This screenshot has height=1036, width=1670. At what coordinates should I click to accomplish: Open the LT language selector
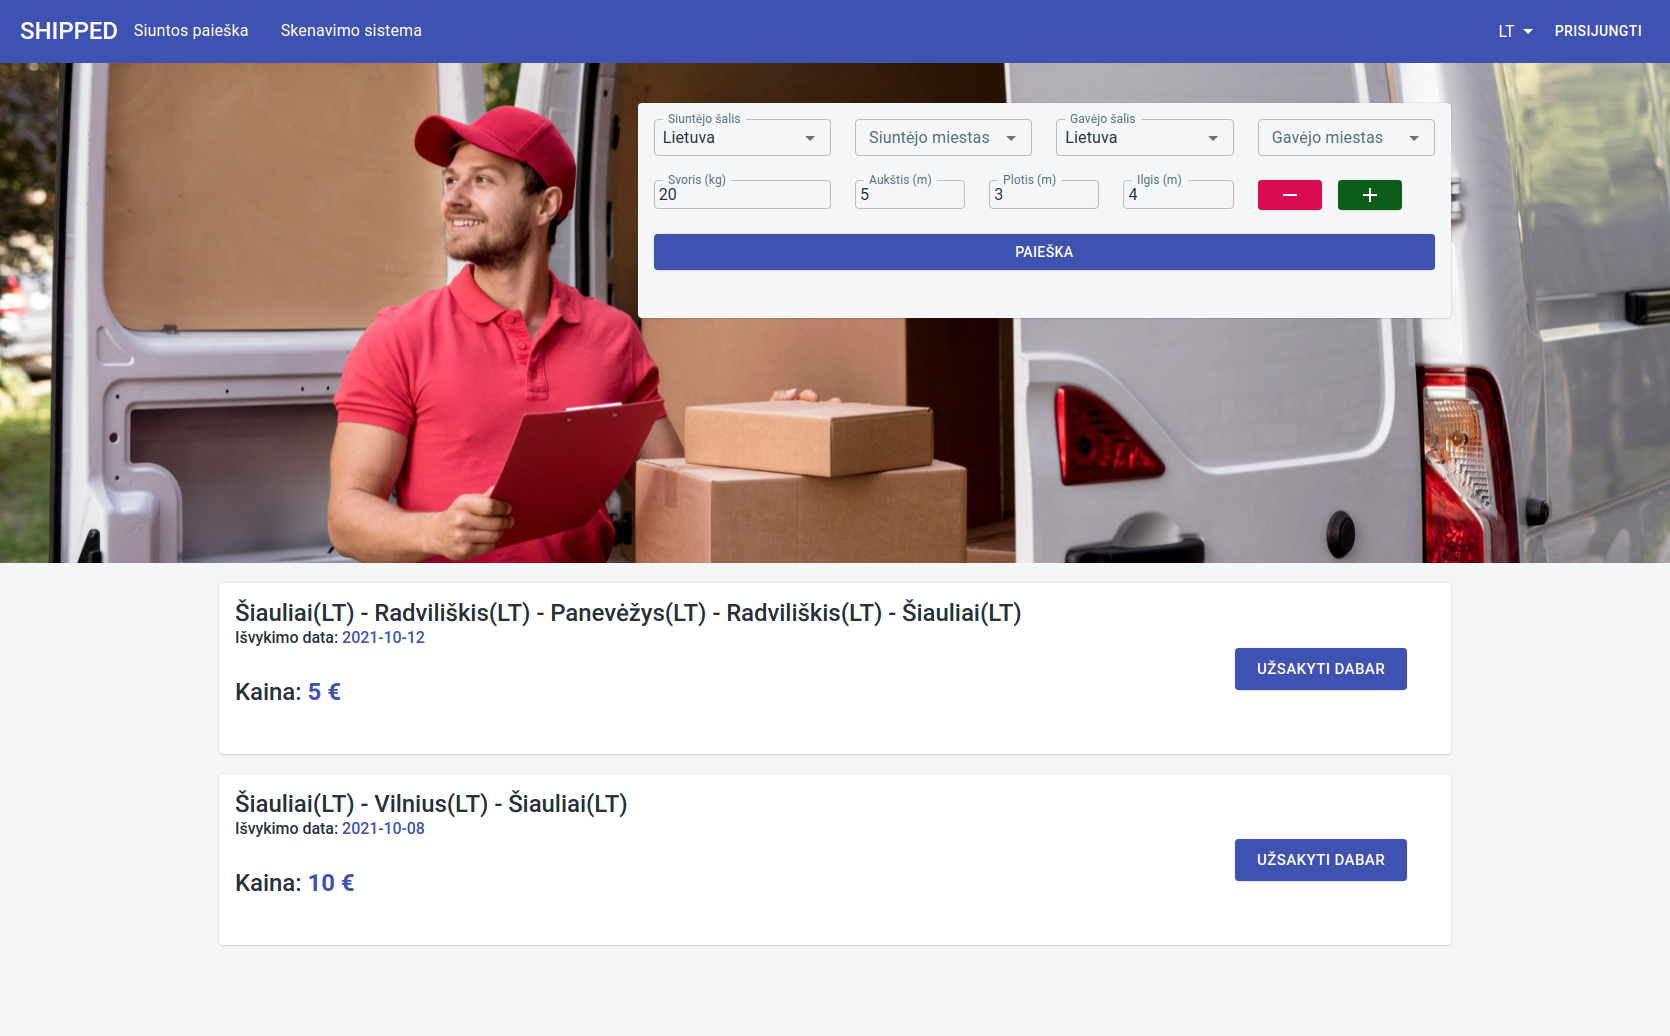[1514, 31]
